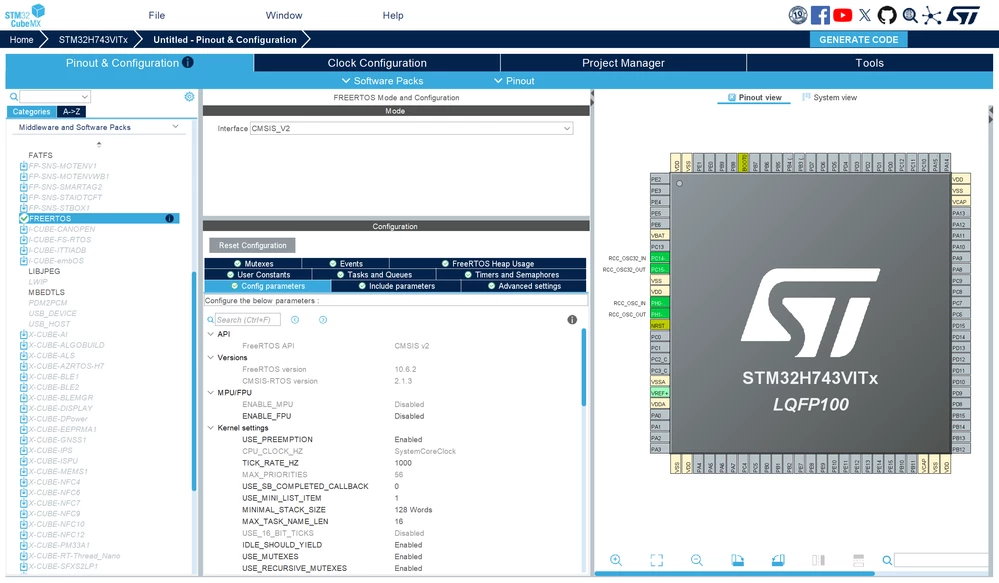The width and height of the screenshot is (999, 583).
Task: Fit chip to the view area
Action: [657, 560]
